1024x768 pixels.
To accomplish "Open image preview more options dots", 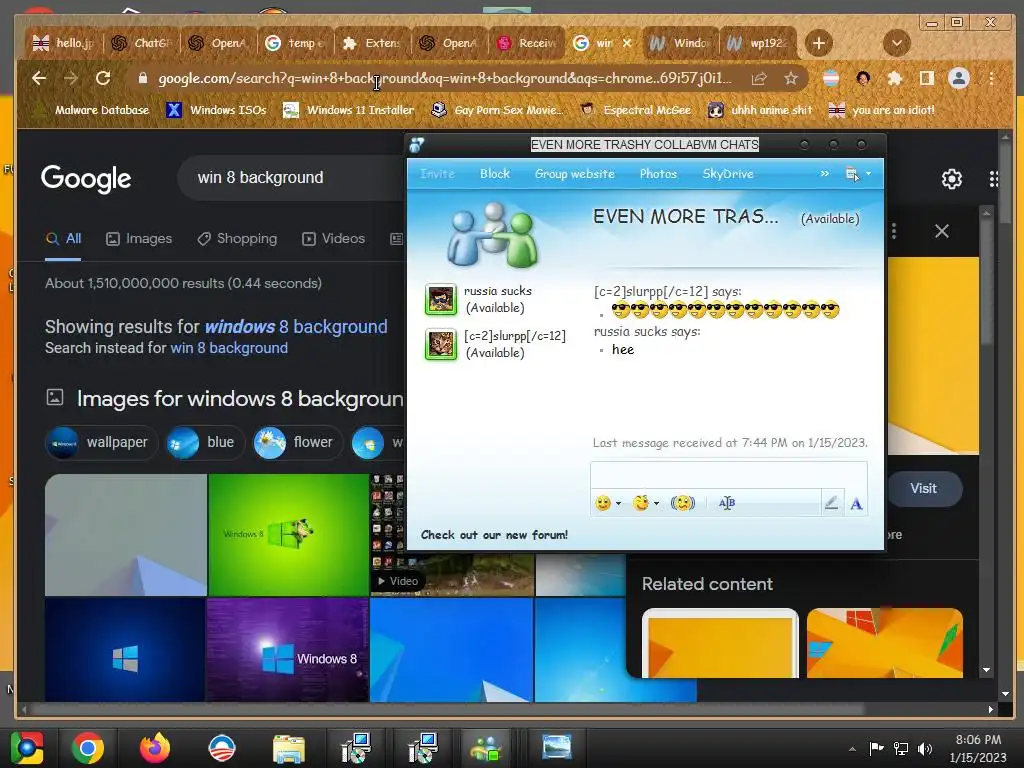I will pos(894,231).
